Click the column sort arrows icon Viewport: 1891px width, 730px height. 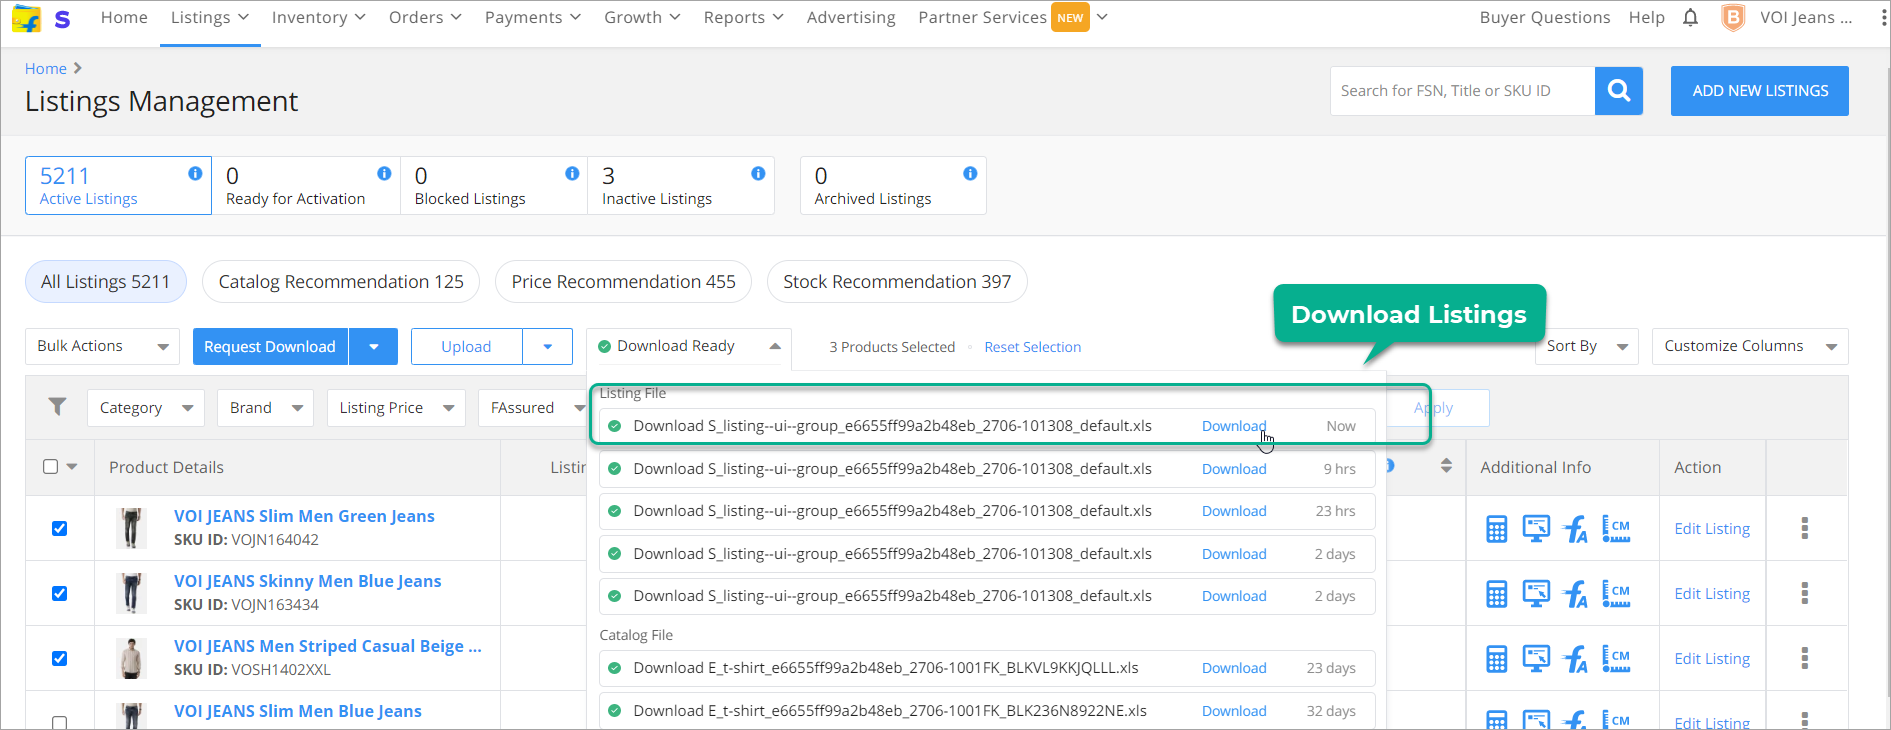1446,466
